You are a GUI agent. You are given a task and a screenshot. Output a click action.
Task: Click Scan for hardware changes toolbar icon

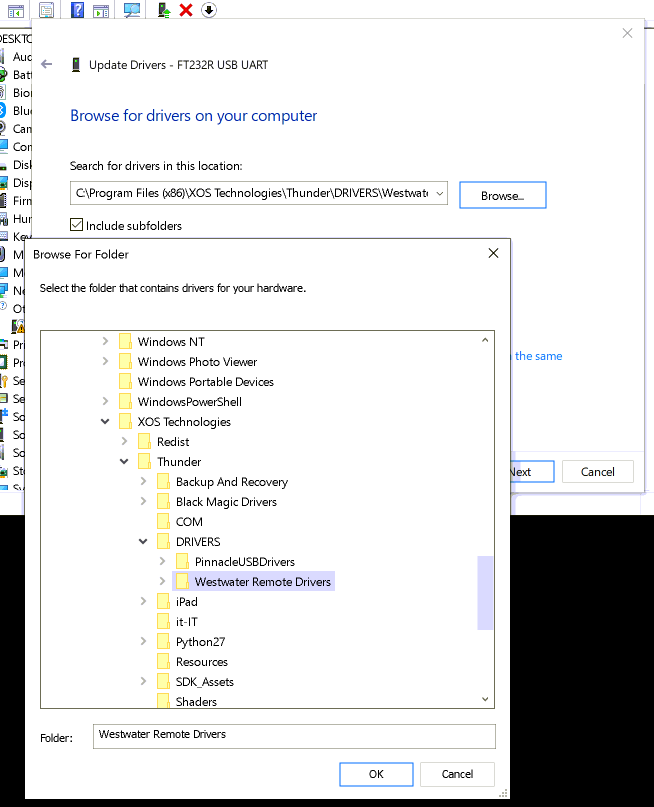click(x=132, y=10)
